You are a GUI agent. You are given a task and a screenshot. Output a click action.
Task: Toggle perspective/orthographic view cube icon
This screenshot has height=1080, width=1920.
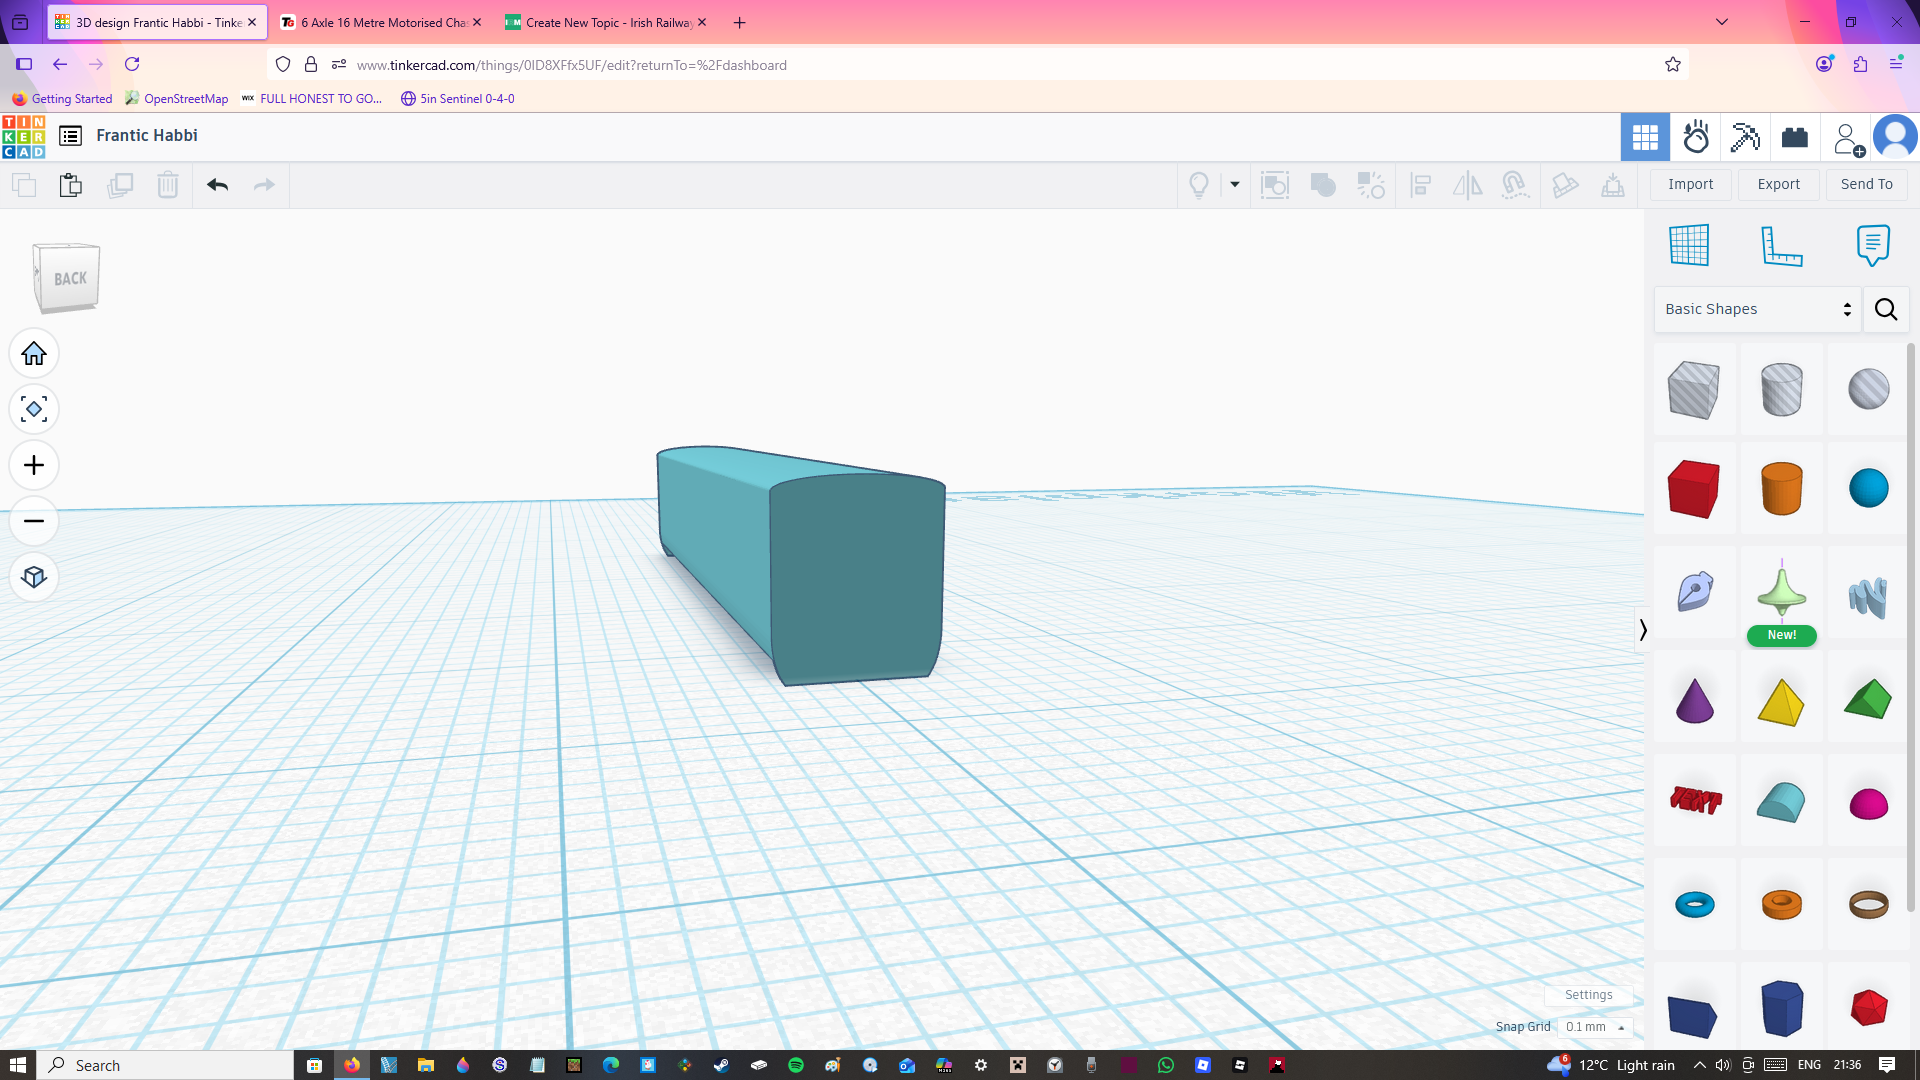point(34,578)
